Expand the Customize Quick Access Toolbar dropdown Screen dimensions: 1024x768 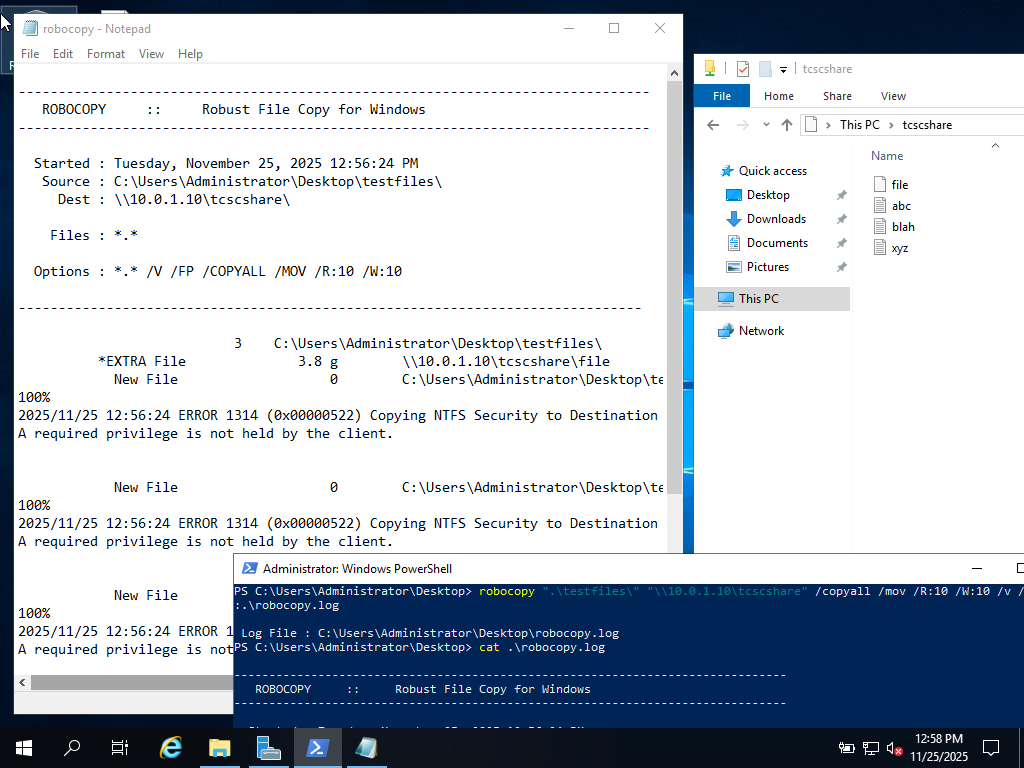point(784,70)
